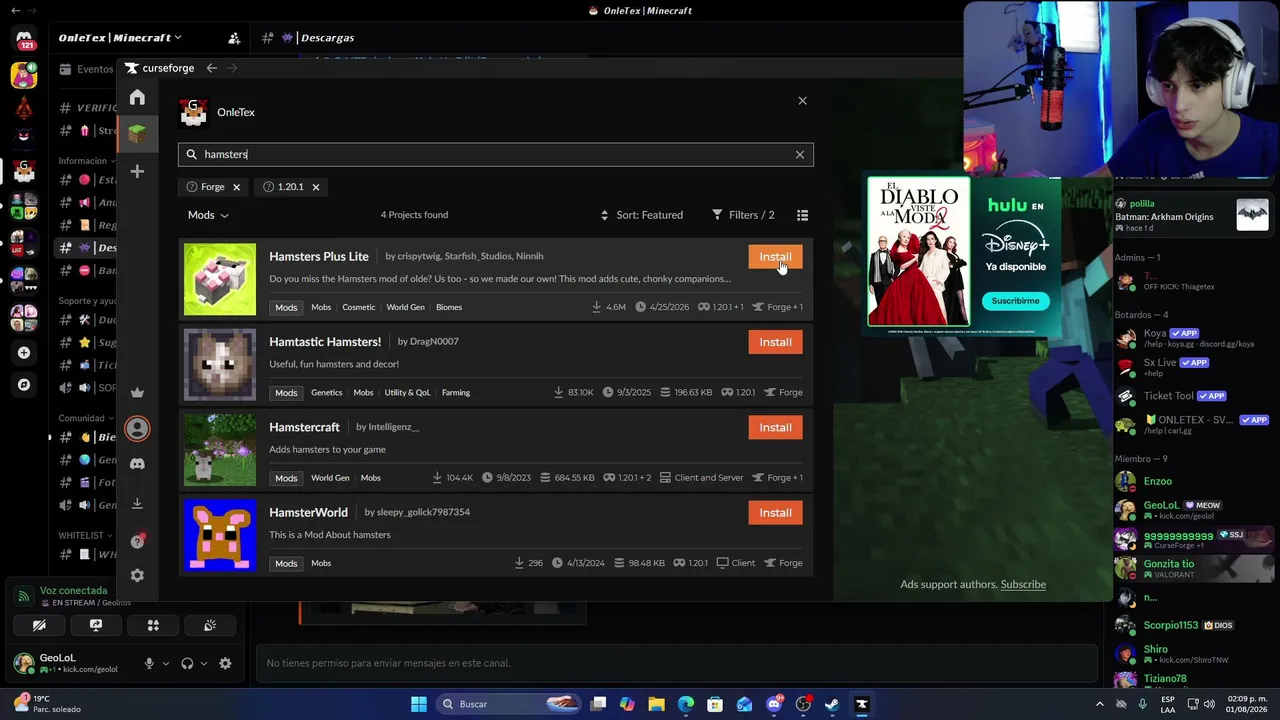The height and width of the screenshot is (720, 1280).
Task: Open the crown premium icon in CurseForge sidebar
Action: [x=137, y=392]
